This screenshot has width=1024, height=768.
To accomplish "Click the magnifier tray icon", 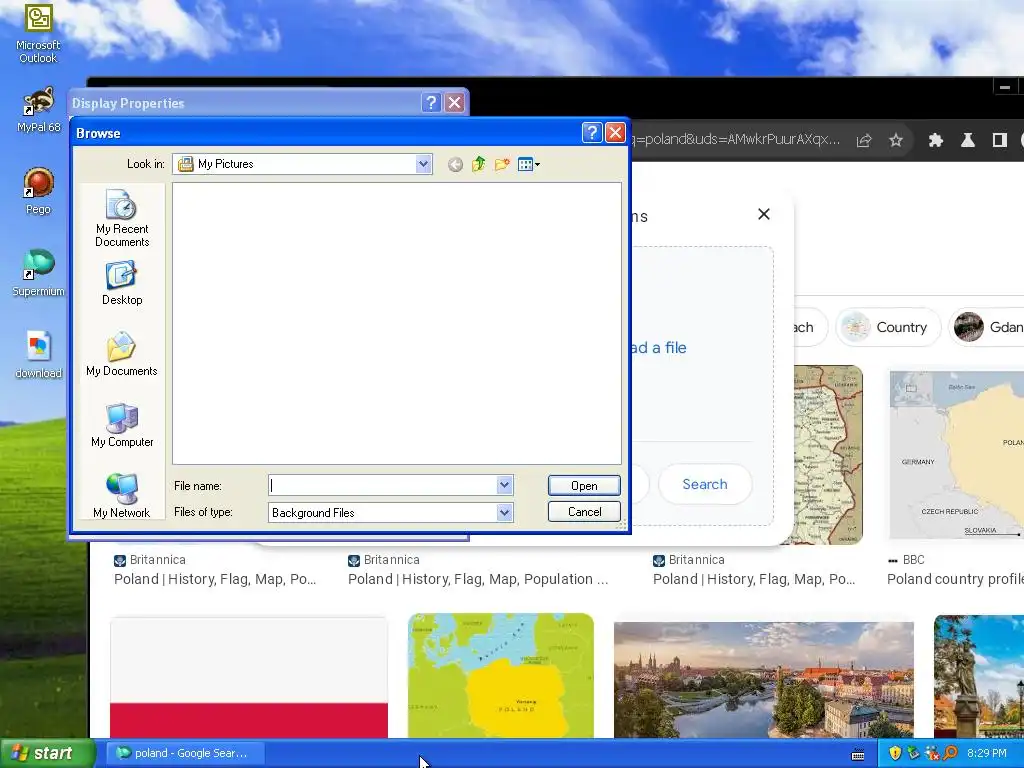I will 950,753.
